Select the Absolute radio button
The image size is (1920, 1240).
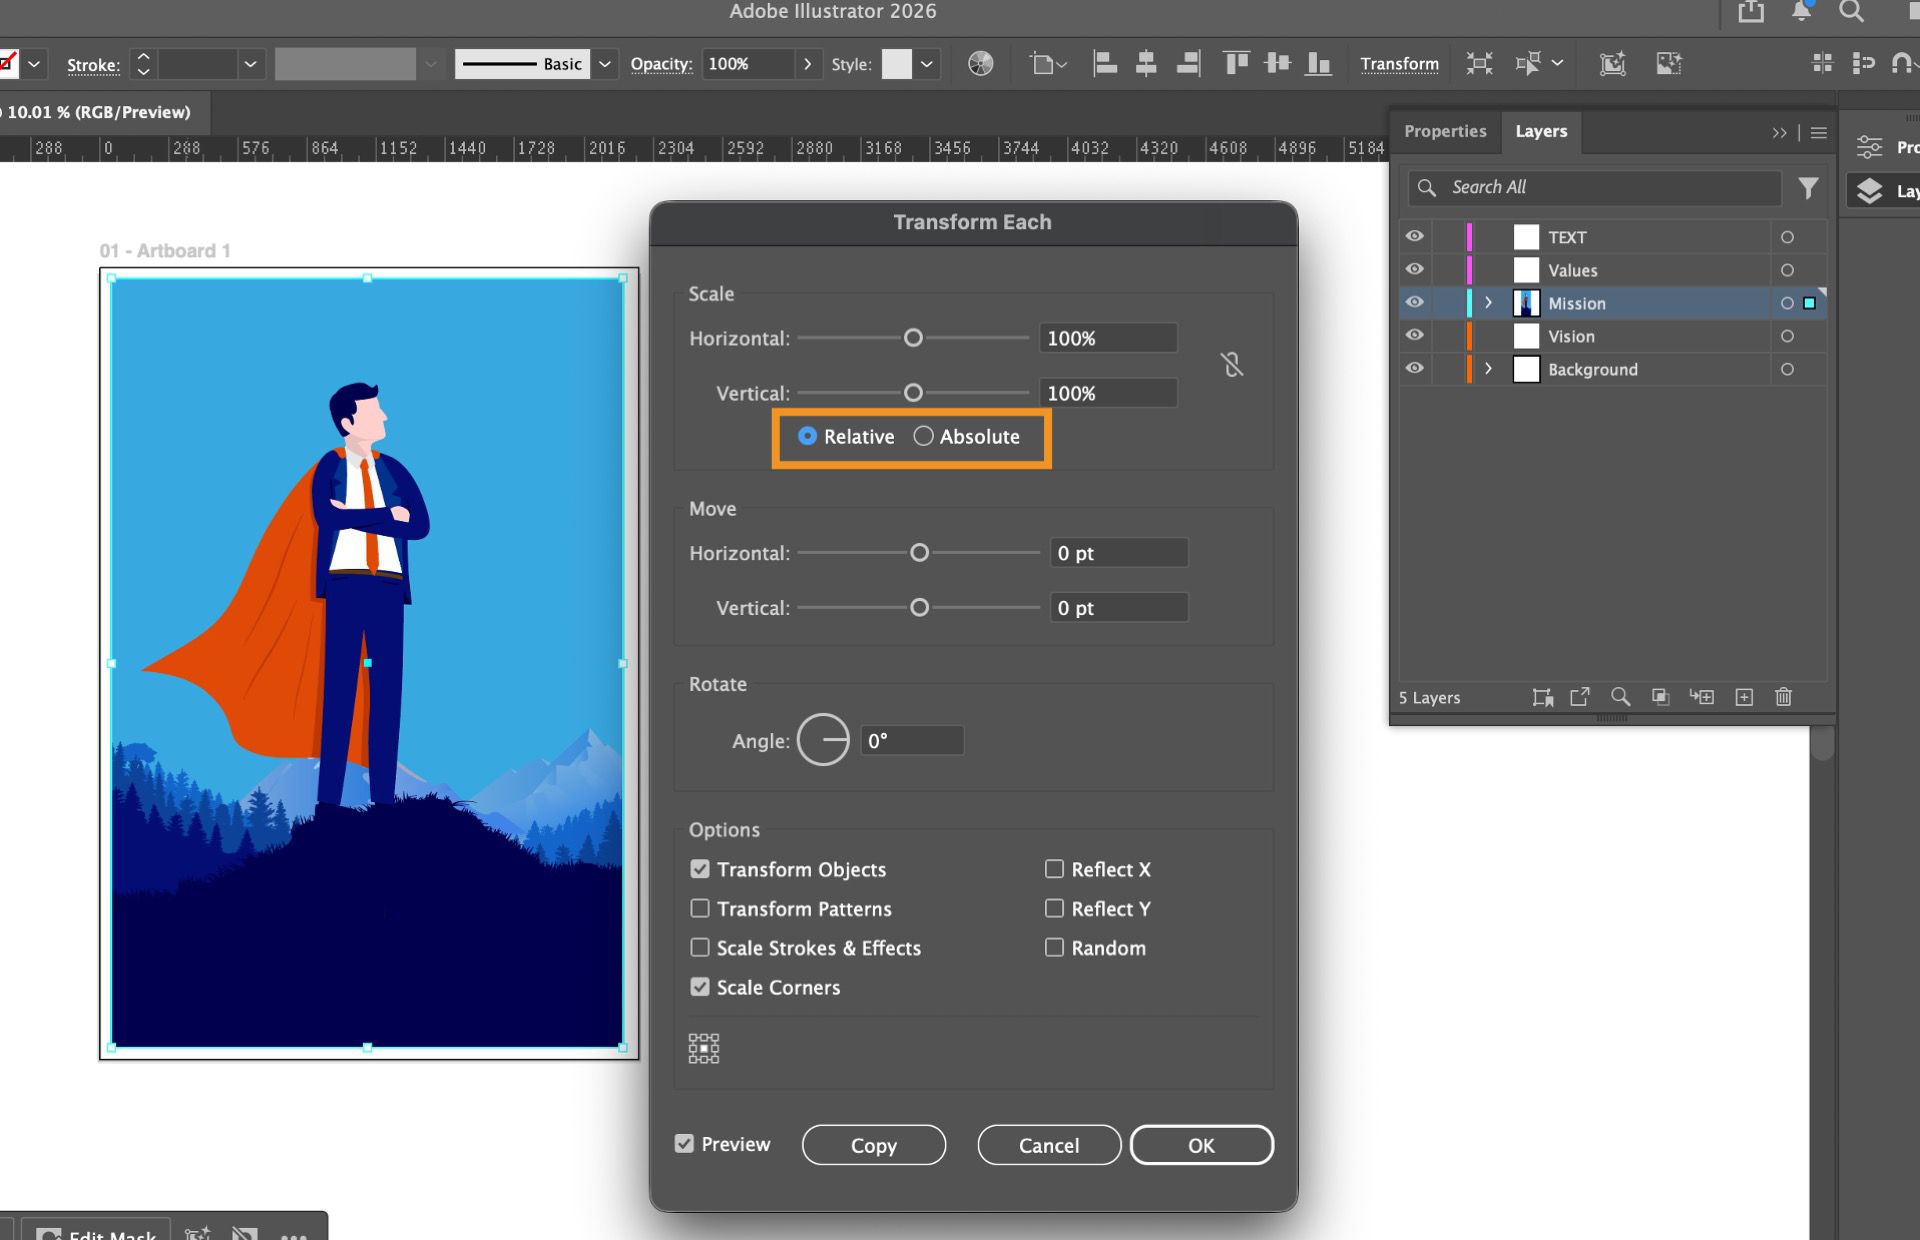[923, 437]
